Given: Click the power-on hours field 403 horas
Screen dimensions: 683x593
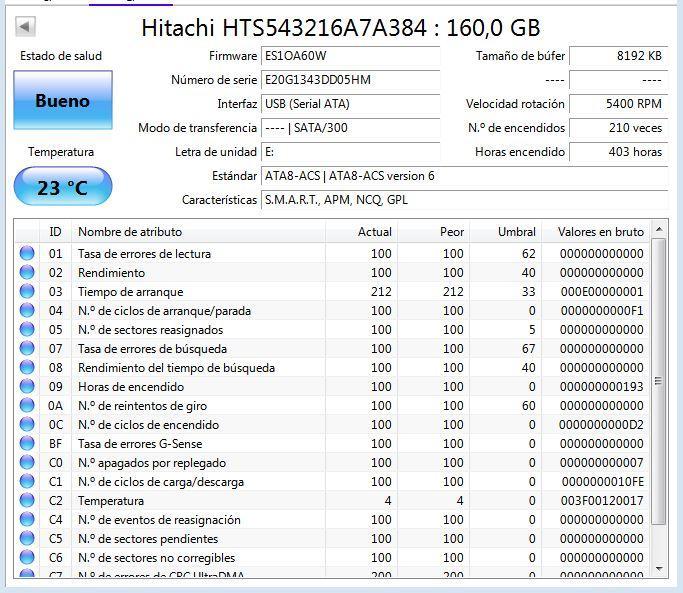Looking at the screenshot, I should coord(619,152).
